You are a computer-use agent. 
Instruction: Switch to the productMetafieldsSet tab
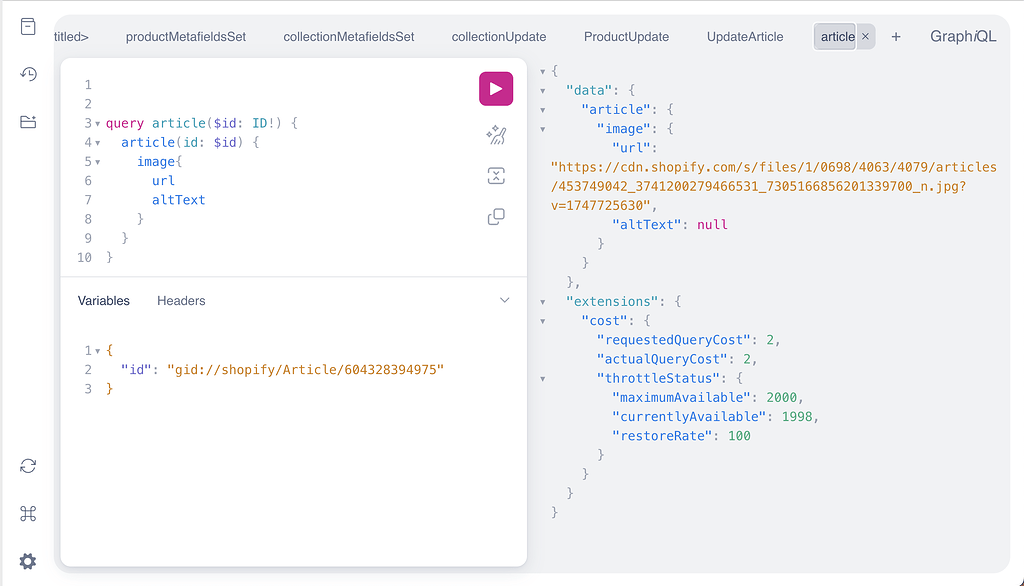pos(185,37)
